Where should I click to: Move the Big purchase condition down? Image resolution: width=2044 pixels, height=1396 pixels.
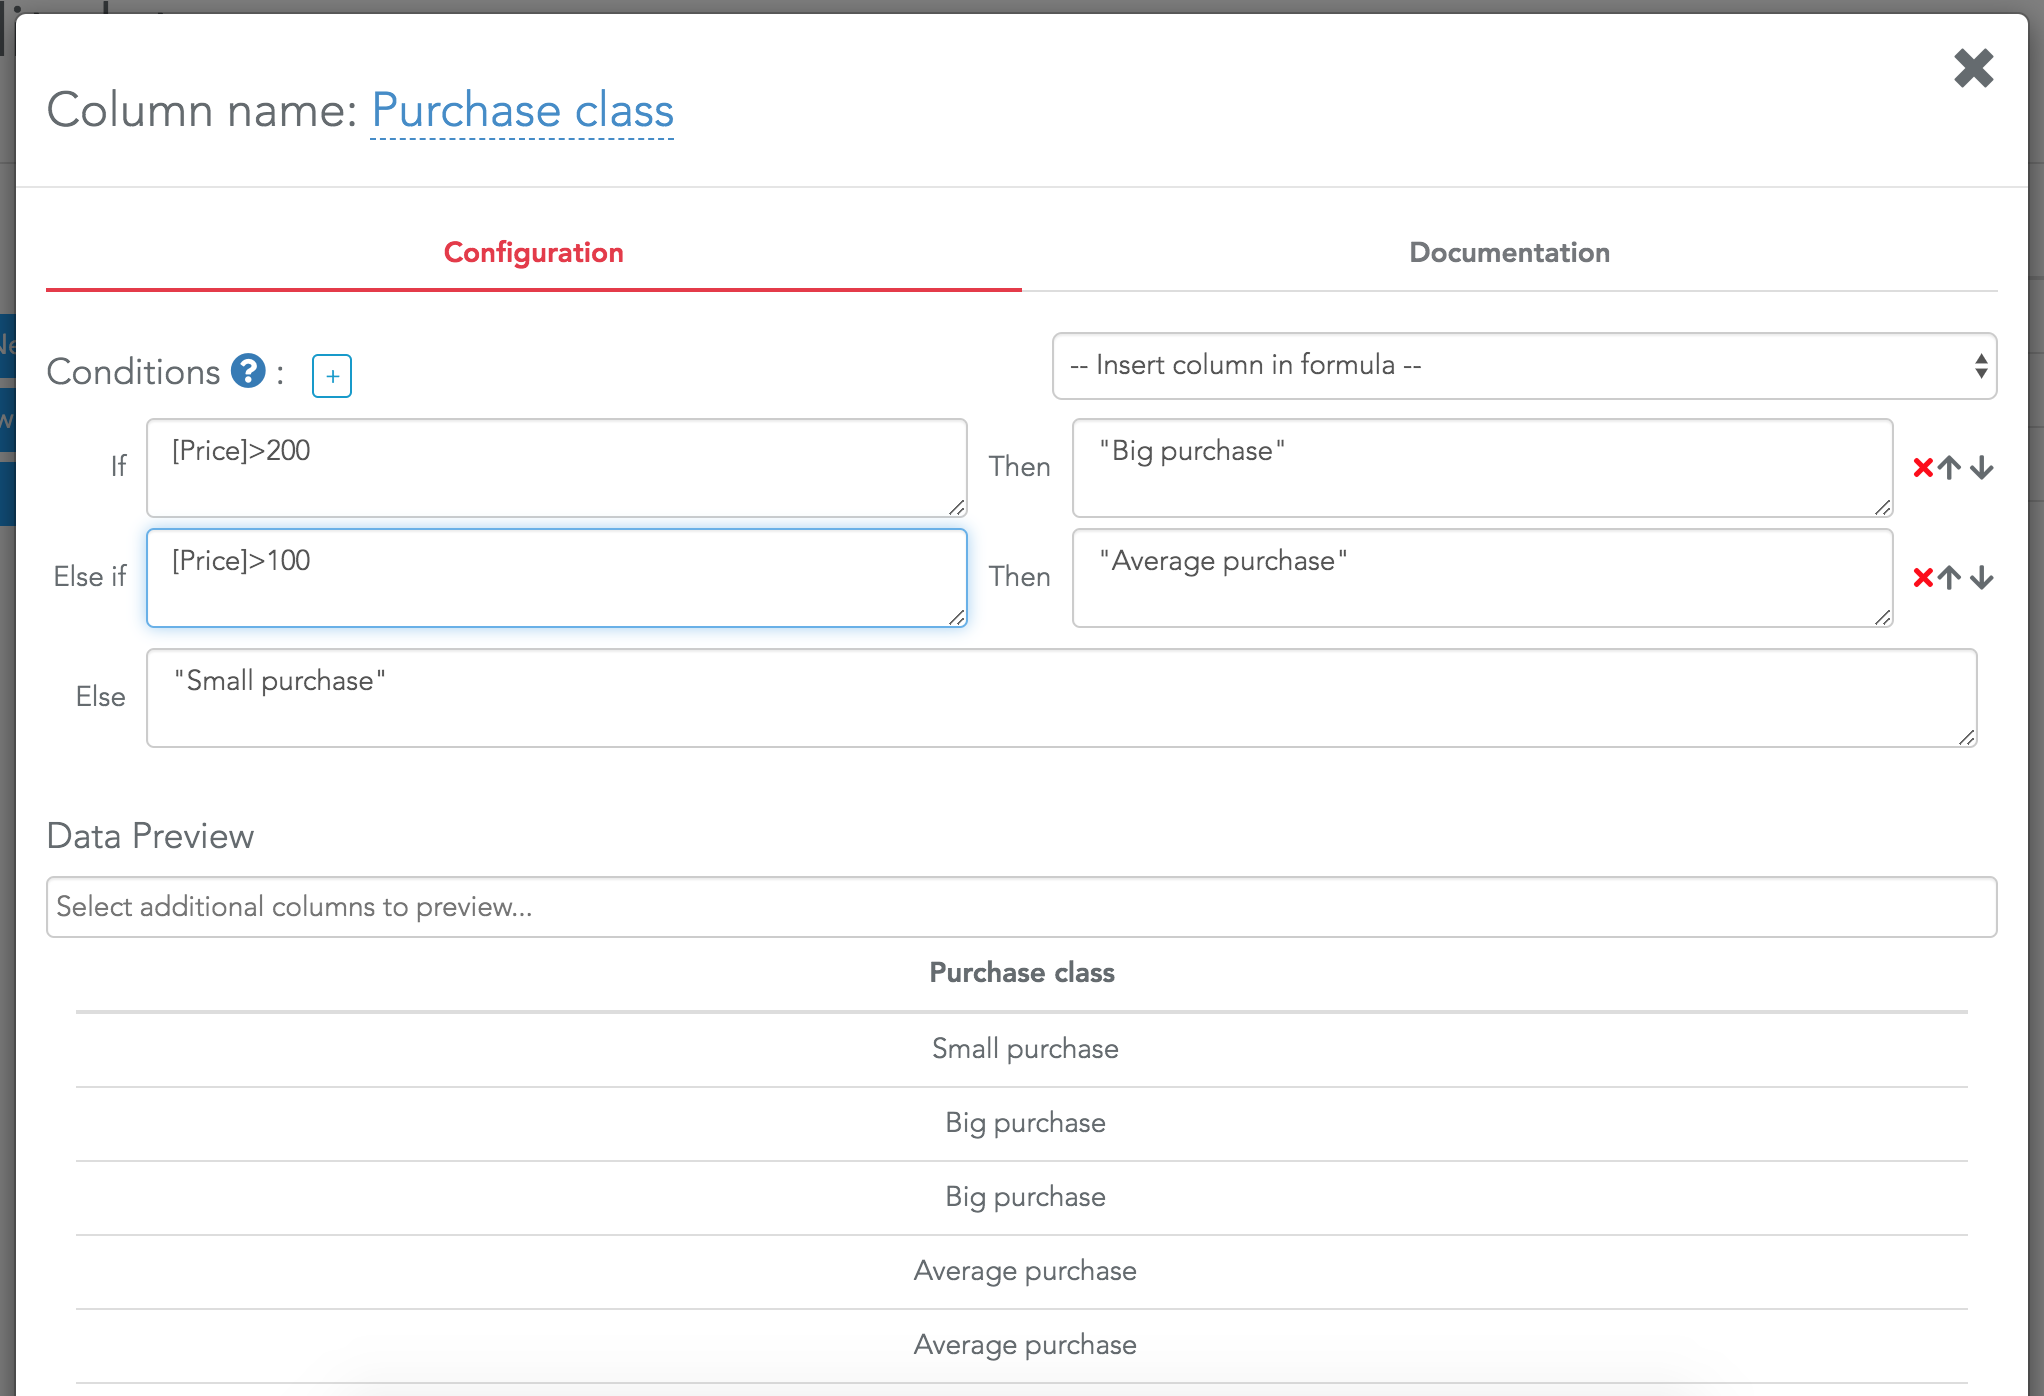tap(1981, 467)
